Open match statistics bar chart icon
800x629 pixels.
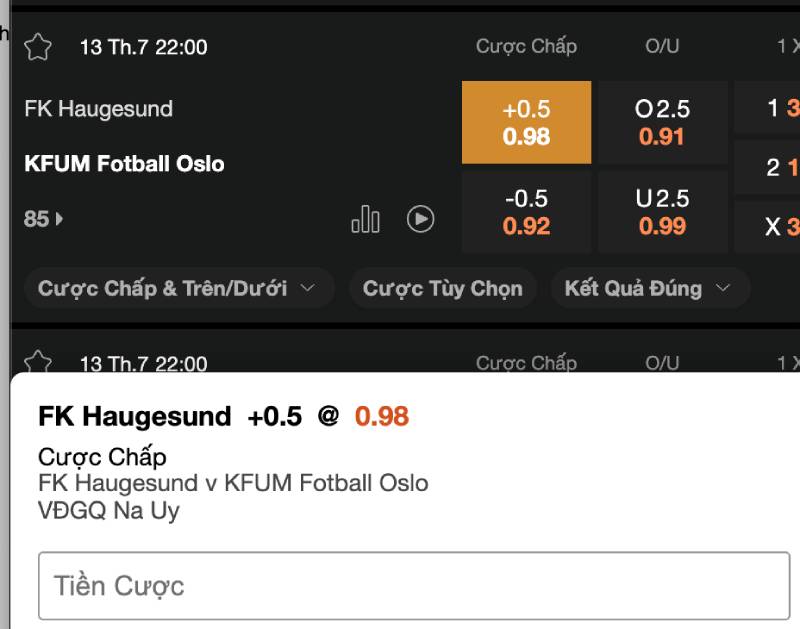[x=365, y=218]
